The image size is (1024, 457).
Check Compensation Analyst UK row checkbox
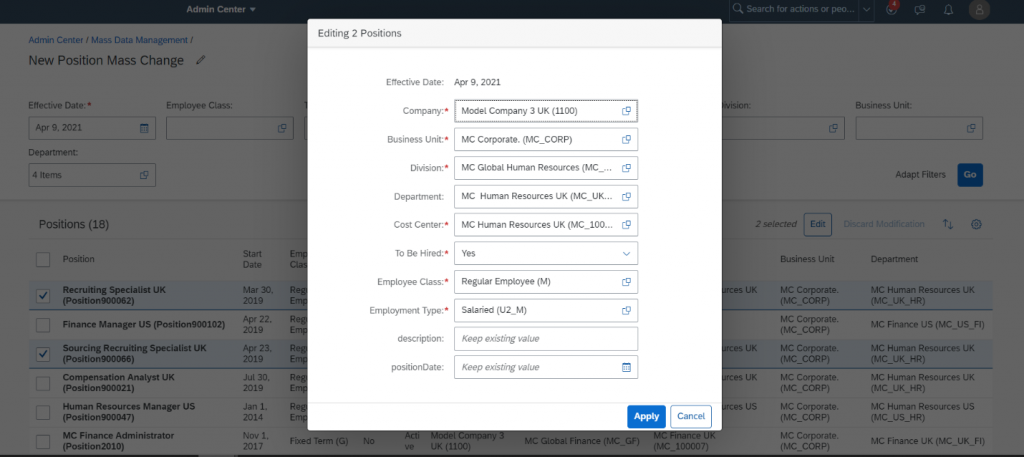(43, 383)
